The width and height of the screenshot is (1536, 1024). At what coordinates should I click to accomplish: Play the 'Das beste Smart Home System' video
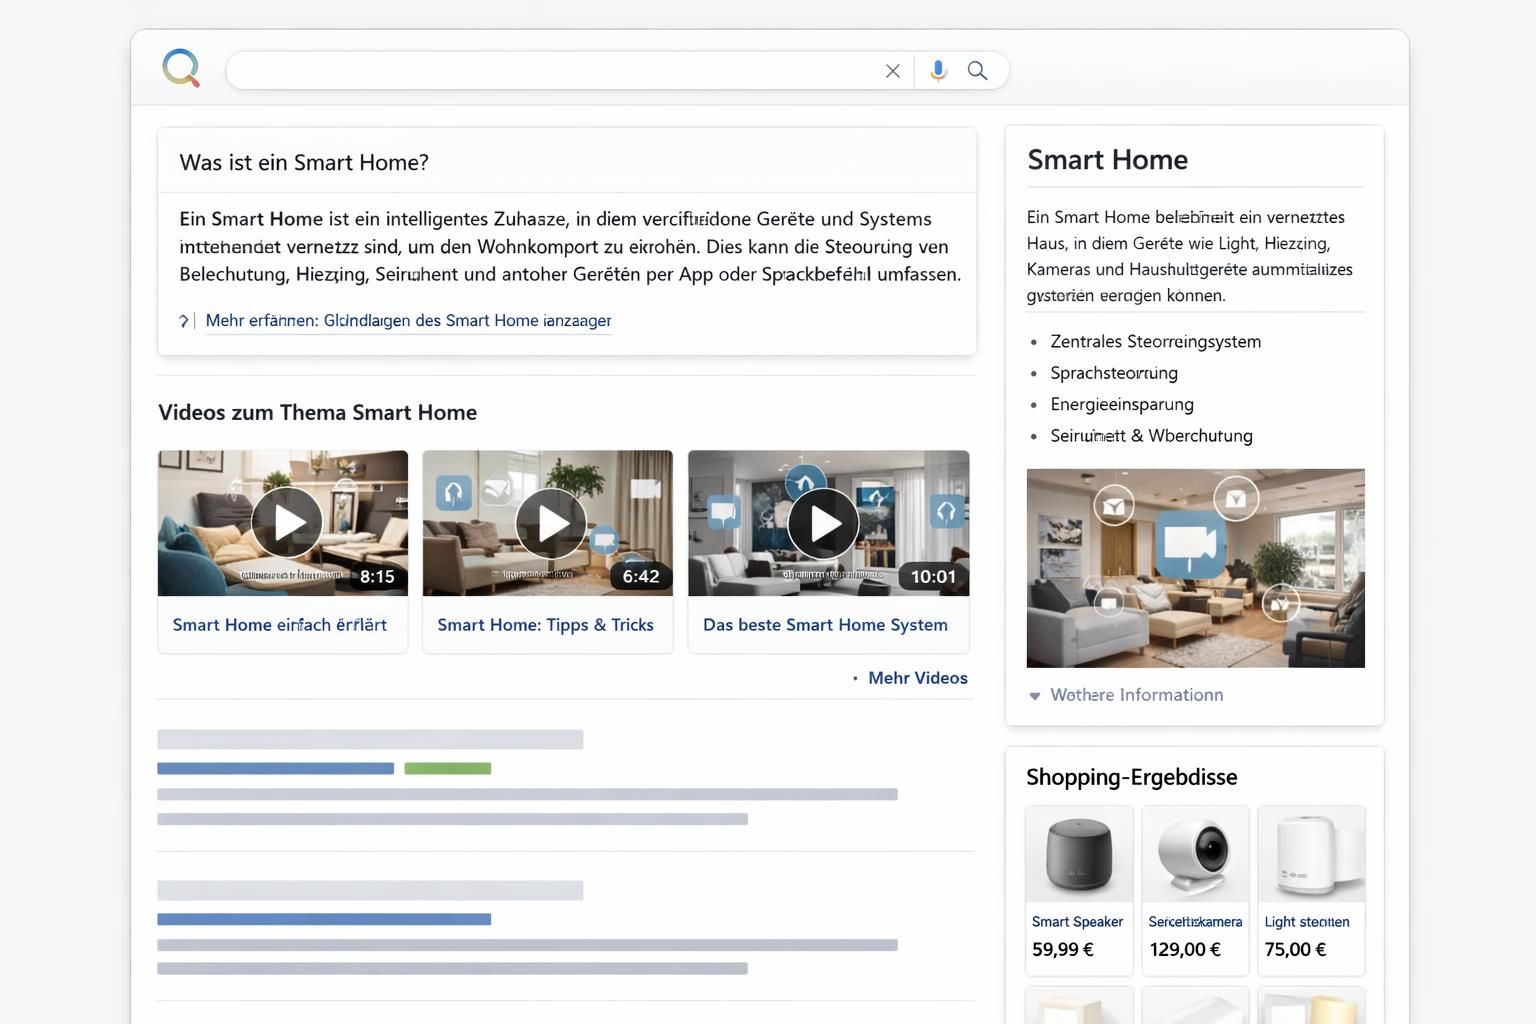823,522
